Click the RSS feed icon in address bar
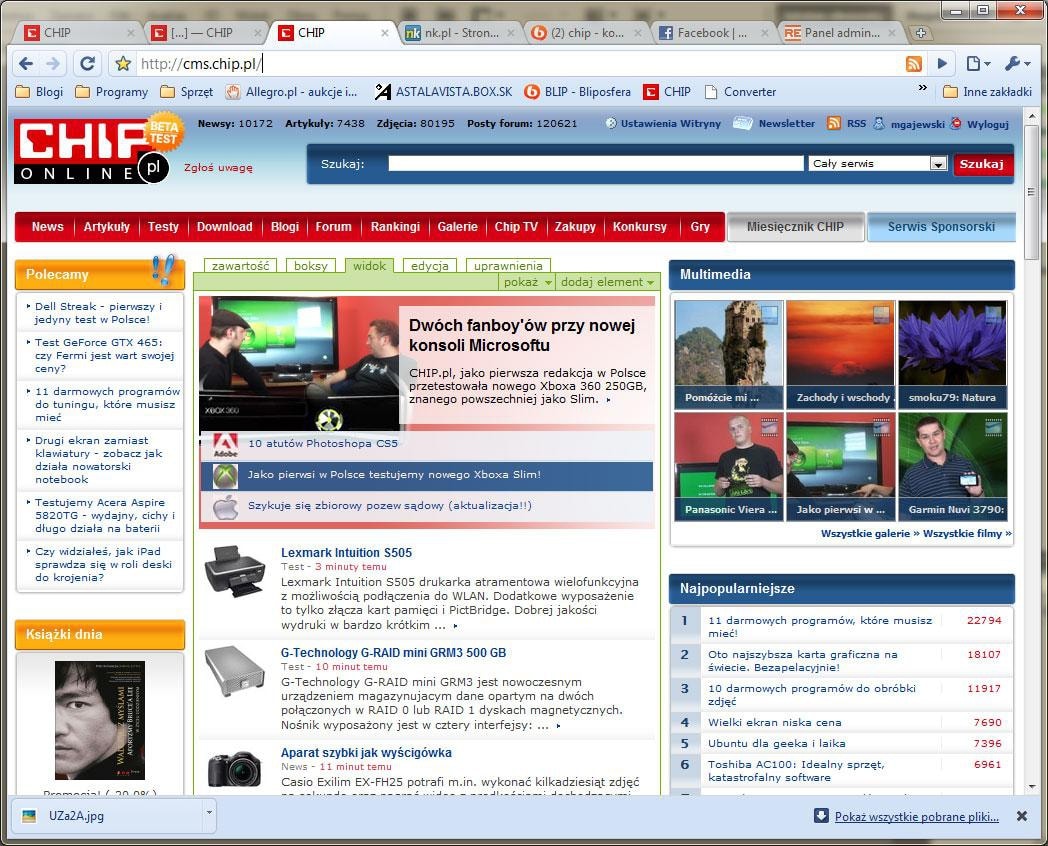 coord(913,63)
